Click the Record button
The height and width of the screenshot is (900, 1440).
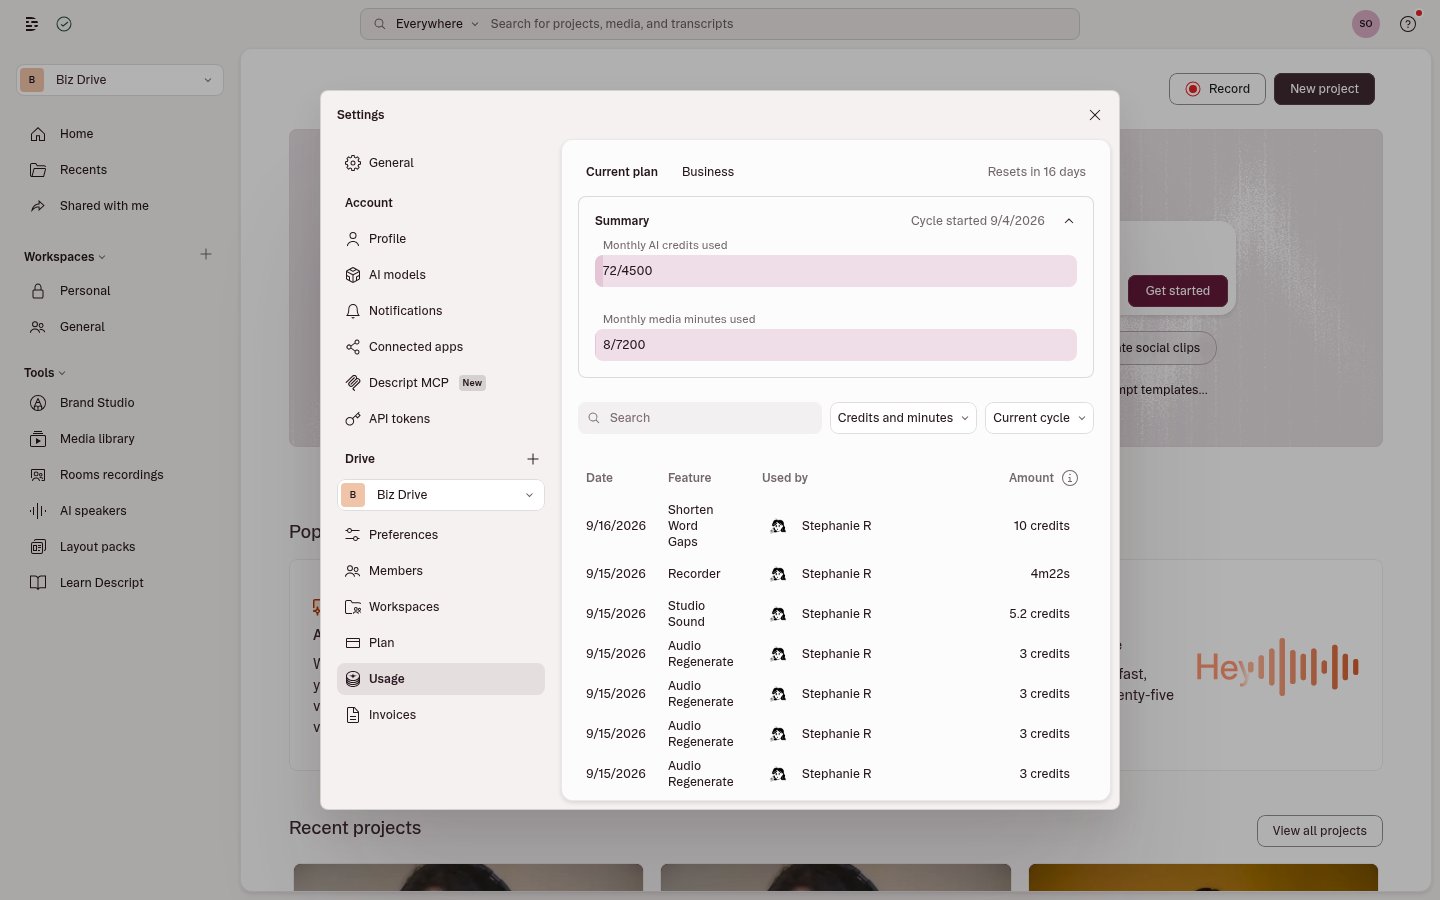(x=1217, y=89)
